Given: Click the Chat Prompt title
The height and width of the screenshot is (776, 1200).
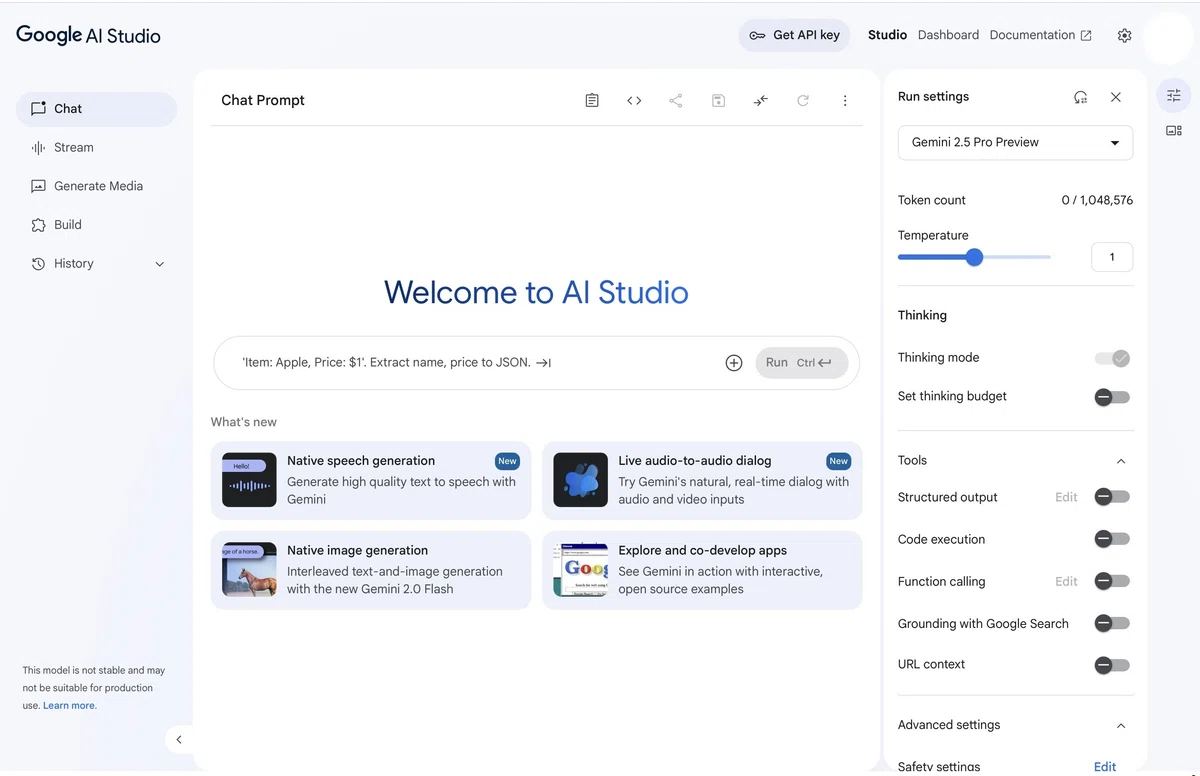Looking at the screenshot, I should 263,100.
